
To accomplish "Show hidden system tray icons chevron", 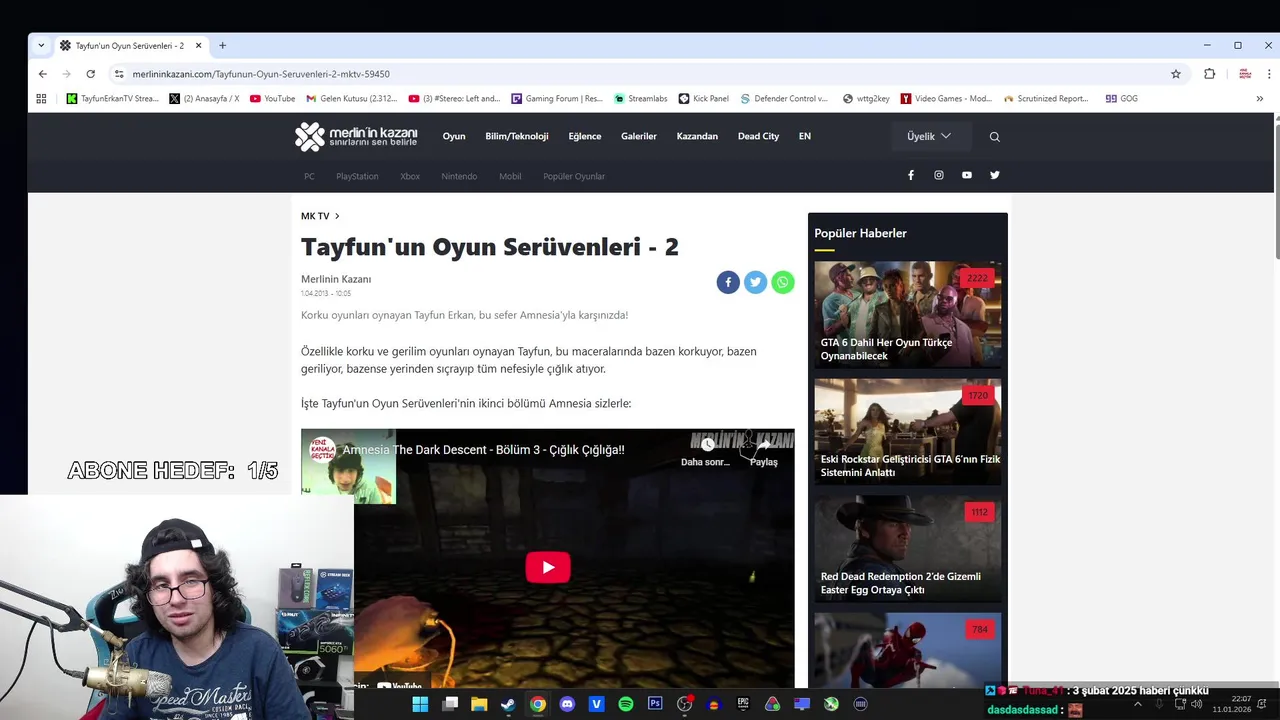I will (1137, 704).
